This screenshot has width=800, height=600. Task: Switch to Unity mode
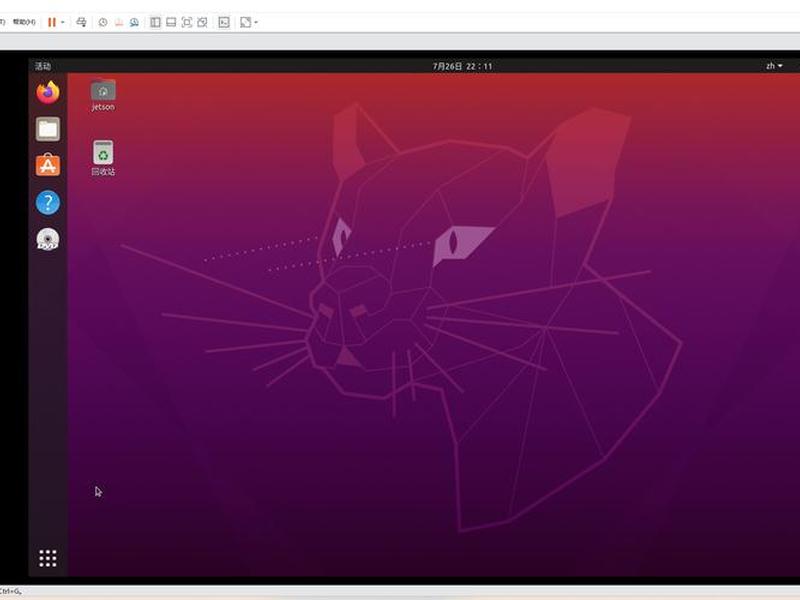[x=203, y=22]
